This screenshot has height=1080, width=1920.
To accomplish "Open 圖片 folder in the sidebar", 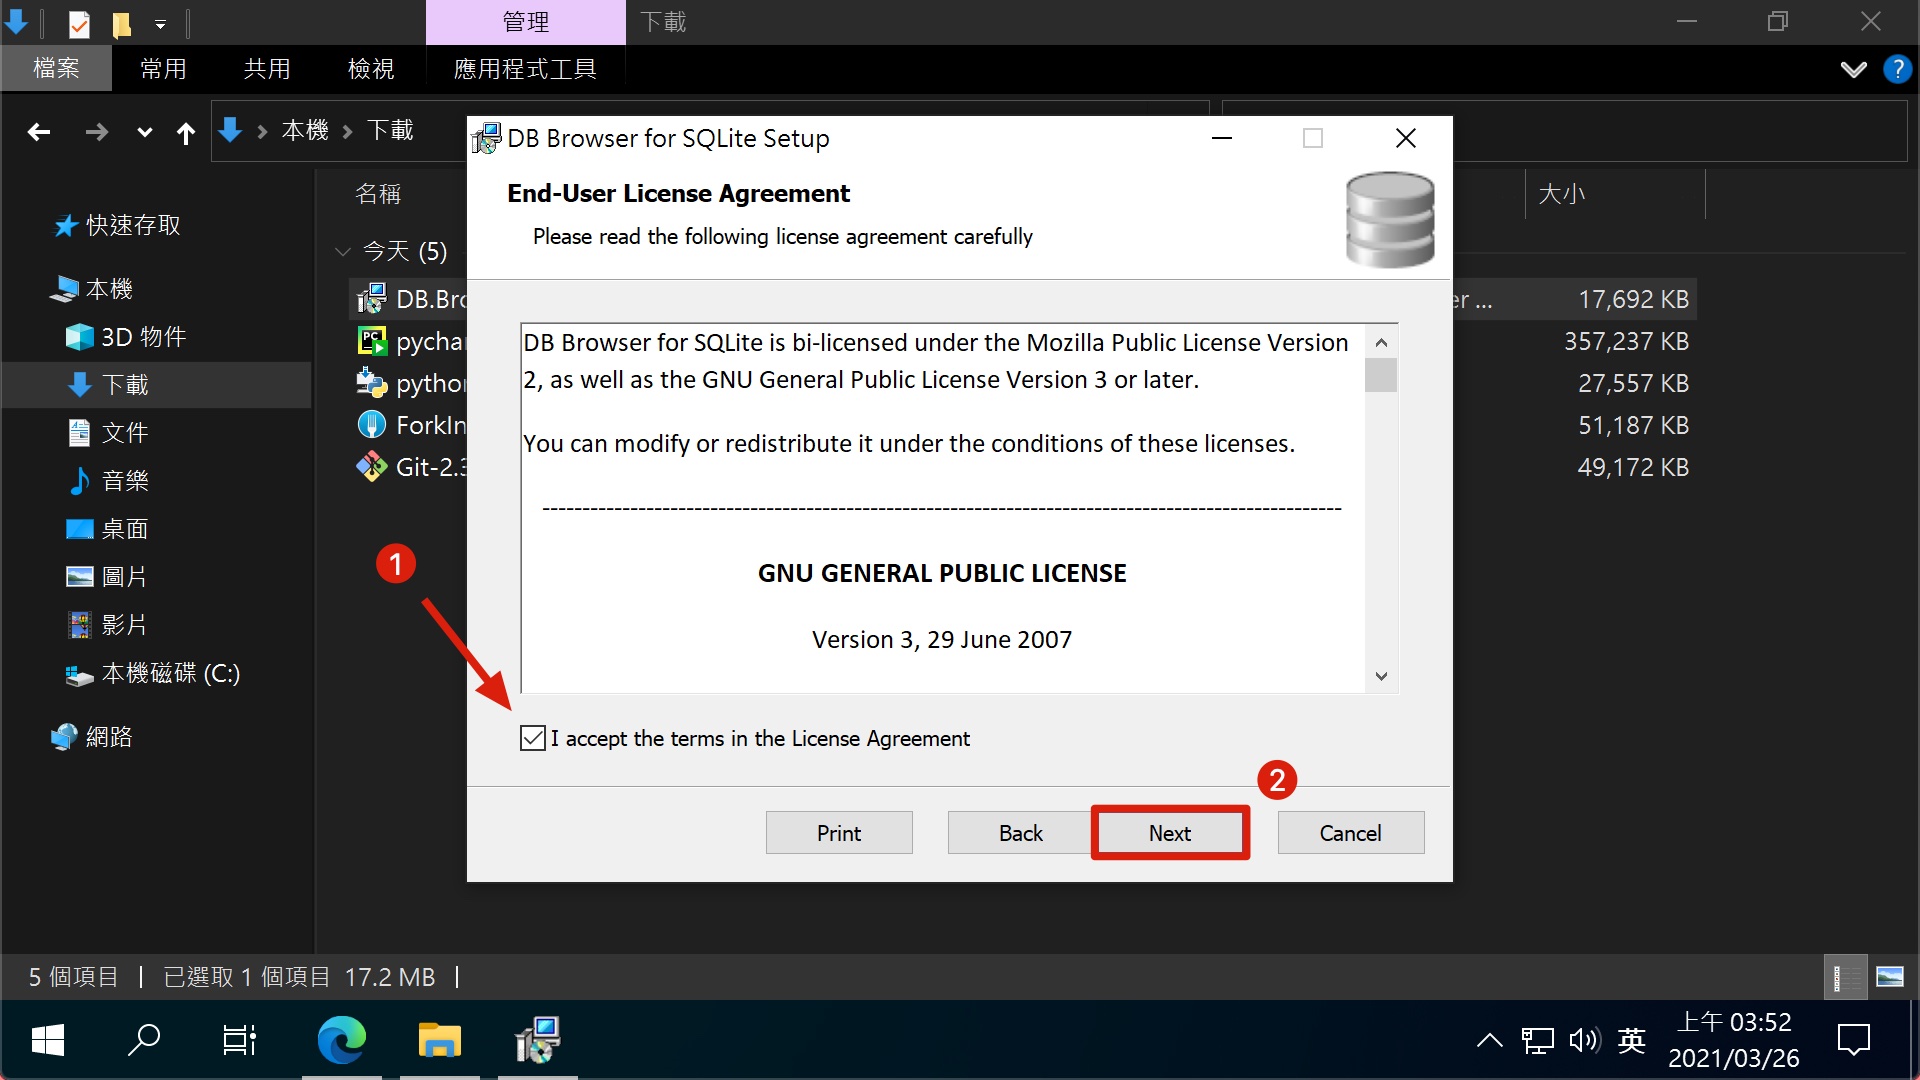I will (108, 577).
